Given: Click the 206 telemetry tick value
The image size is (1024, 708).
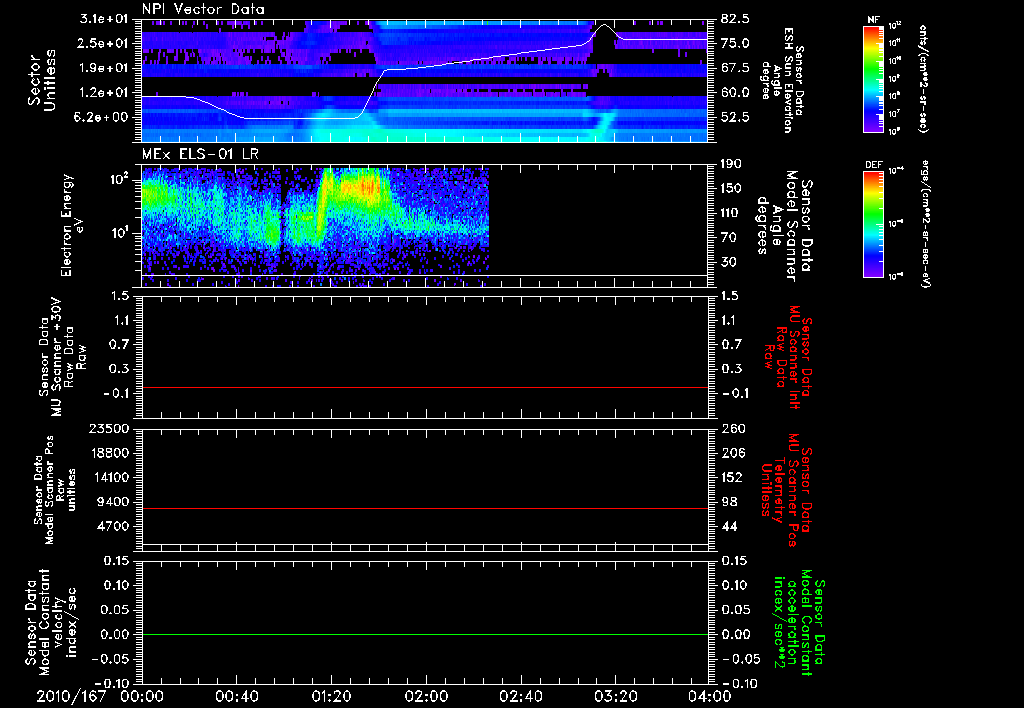Looking at the screenshot, I should (x=731, y=453).
